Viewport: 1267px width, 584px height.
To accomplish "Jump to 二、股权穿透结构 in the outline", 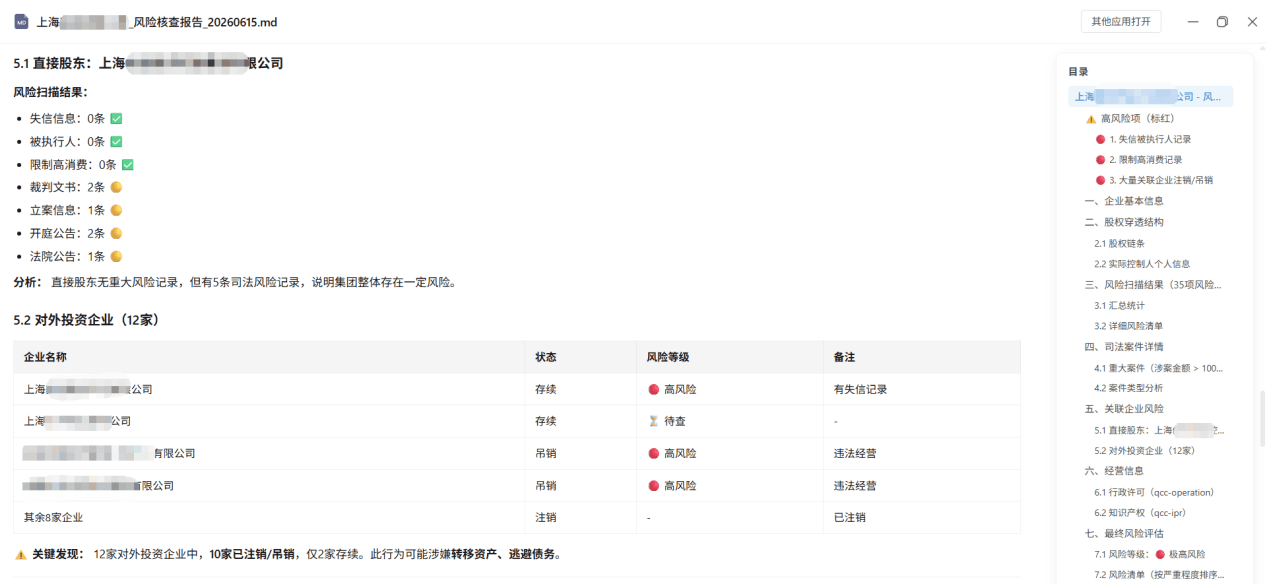I will pos(1124,222).
